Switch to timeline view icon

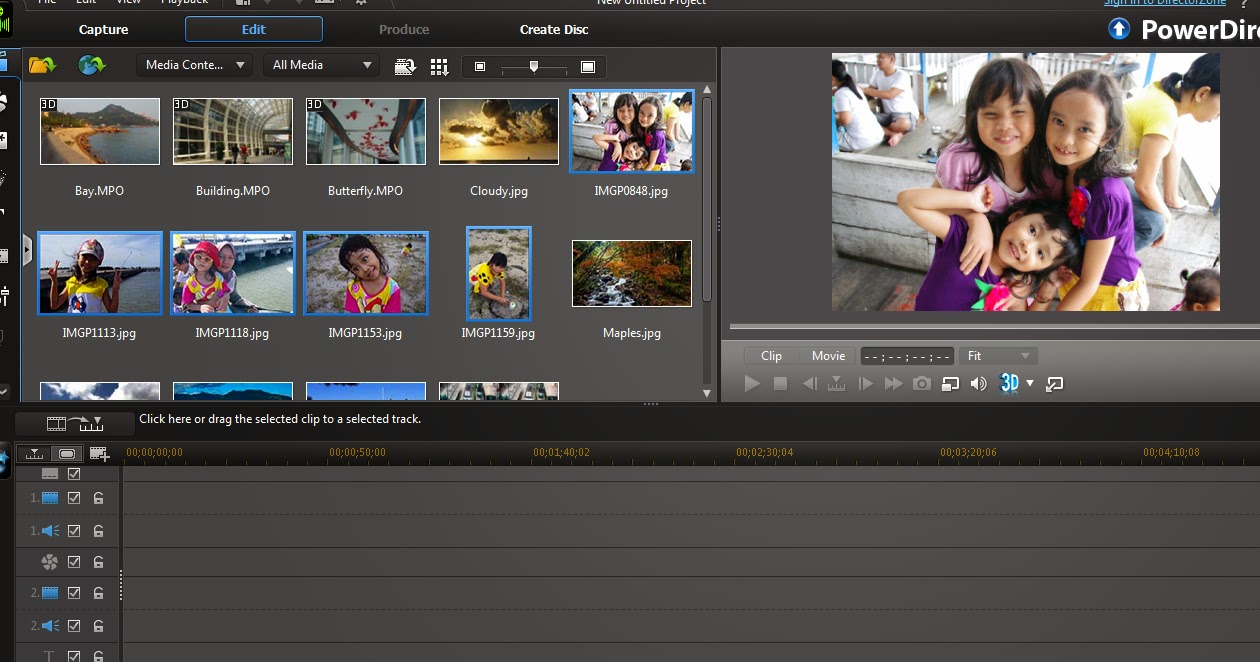pyautogui.click(x=35, y=454)
